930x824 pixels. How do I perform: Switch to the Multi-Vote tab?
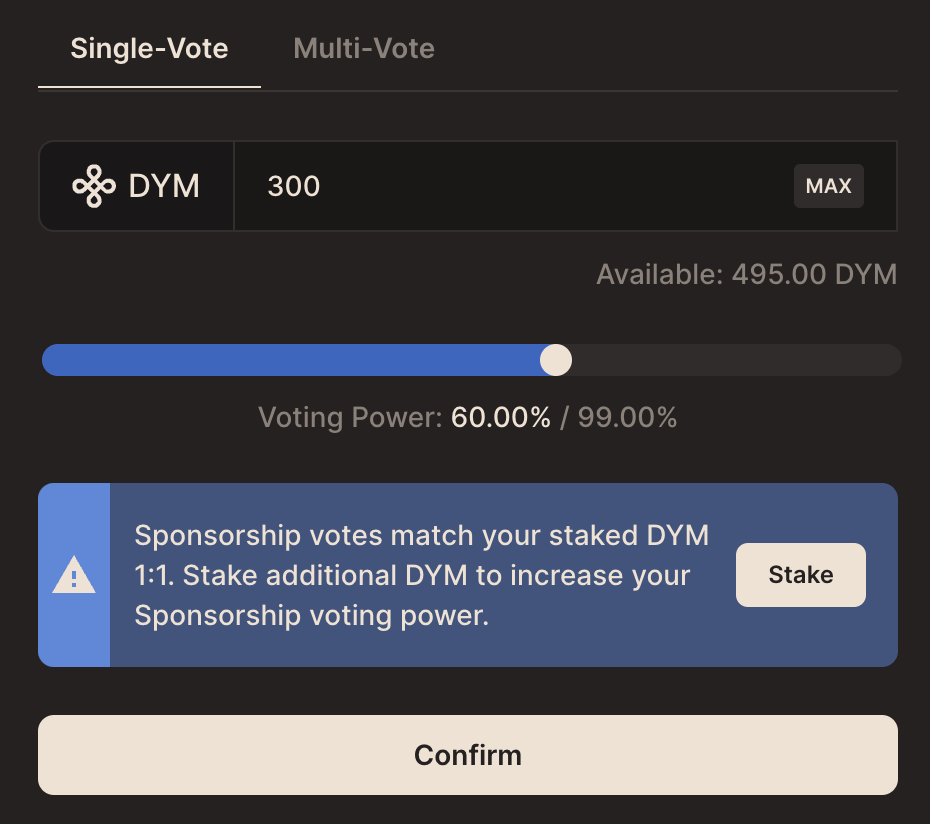[364, 48]
